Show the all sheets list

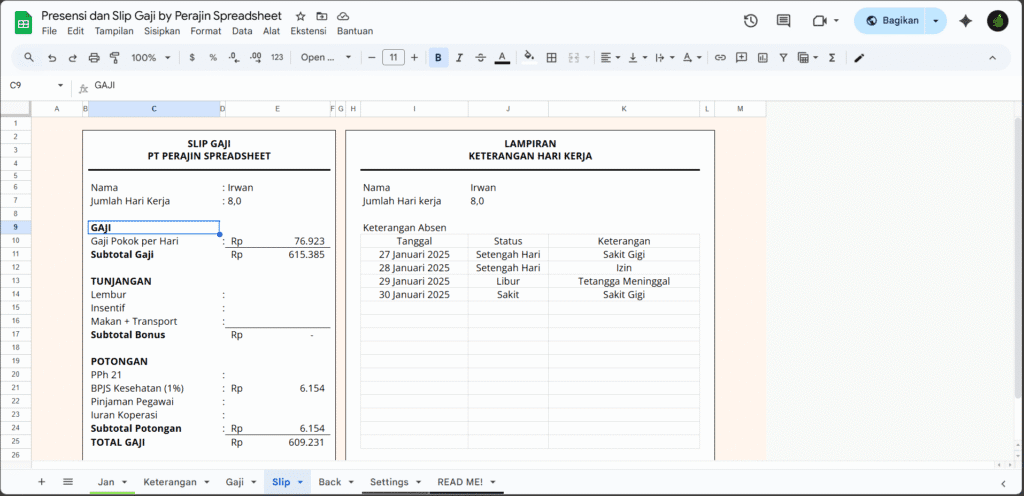(68, 482)
